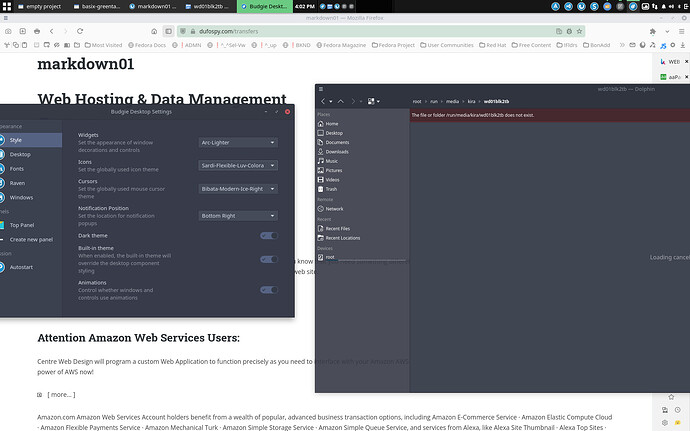Open Trash in Dolphin sidebar
Viewport: 690px width, 431px height.
point(331,189)
